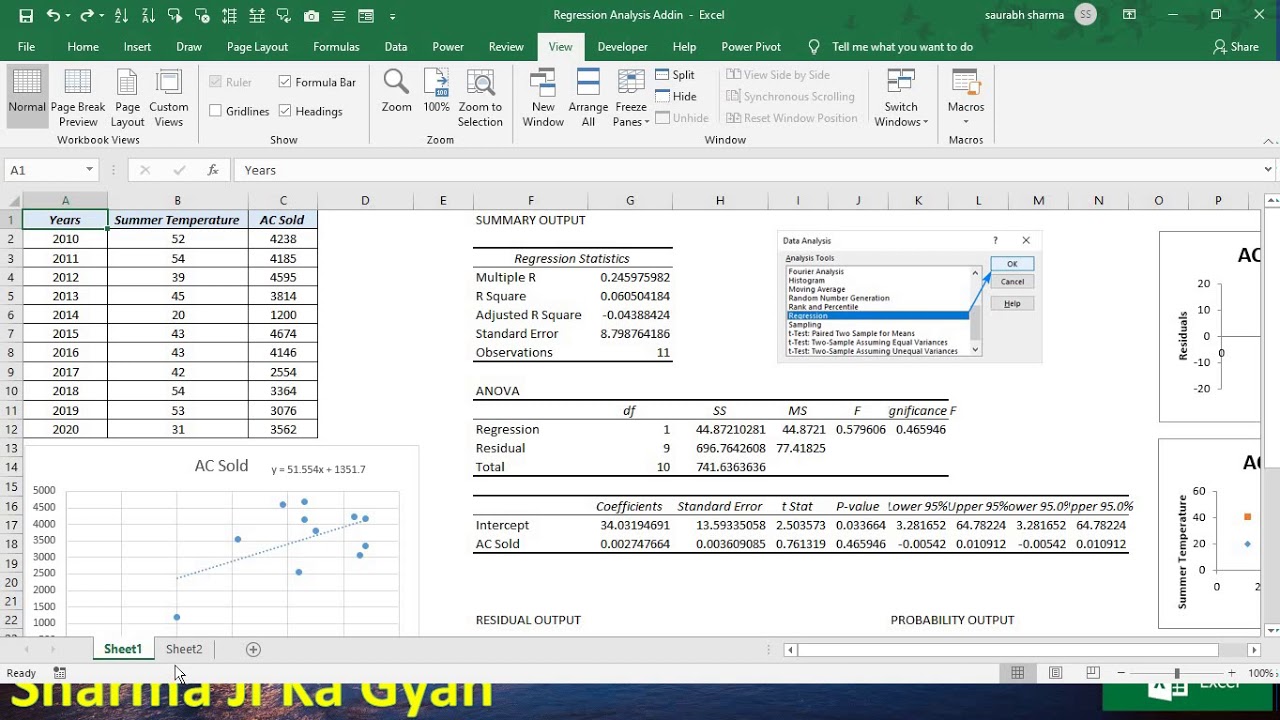Switch to Normal workbook view
This screenshot has height=720, width=1280.
(x=27, y=96)
